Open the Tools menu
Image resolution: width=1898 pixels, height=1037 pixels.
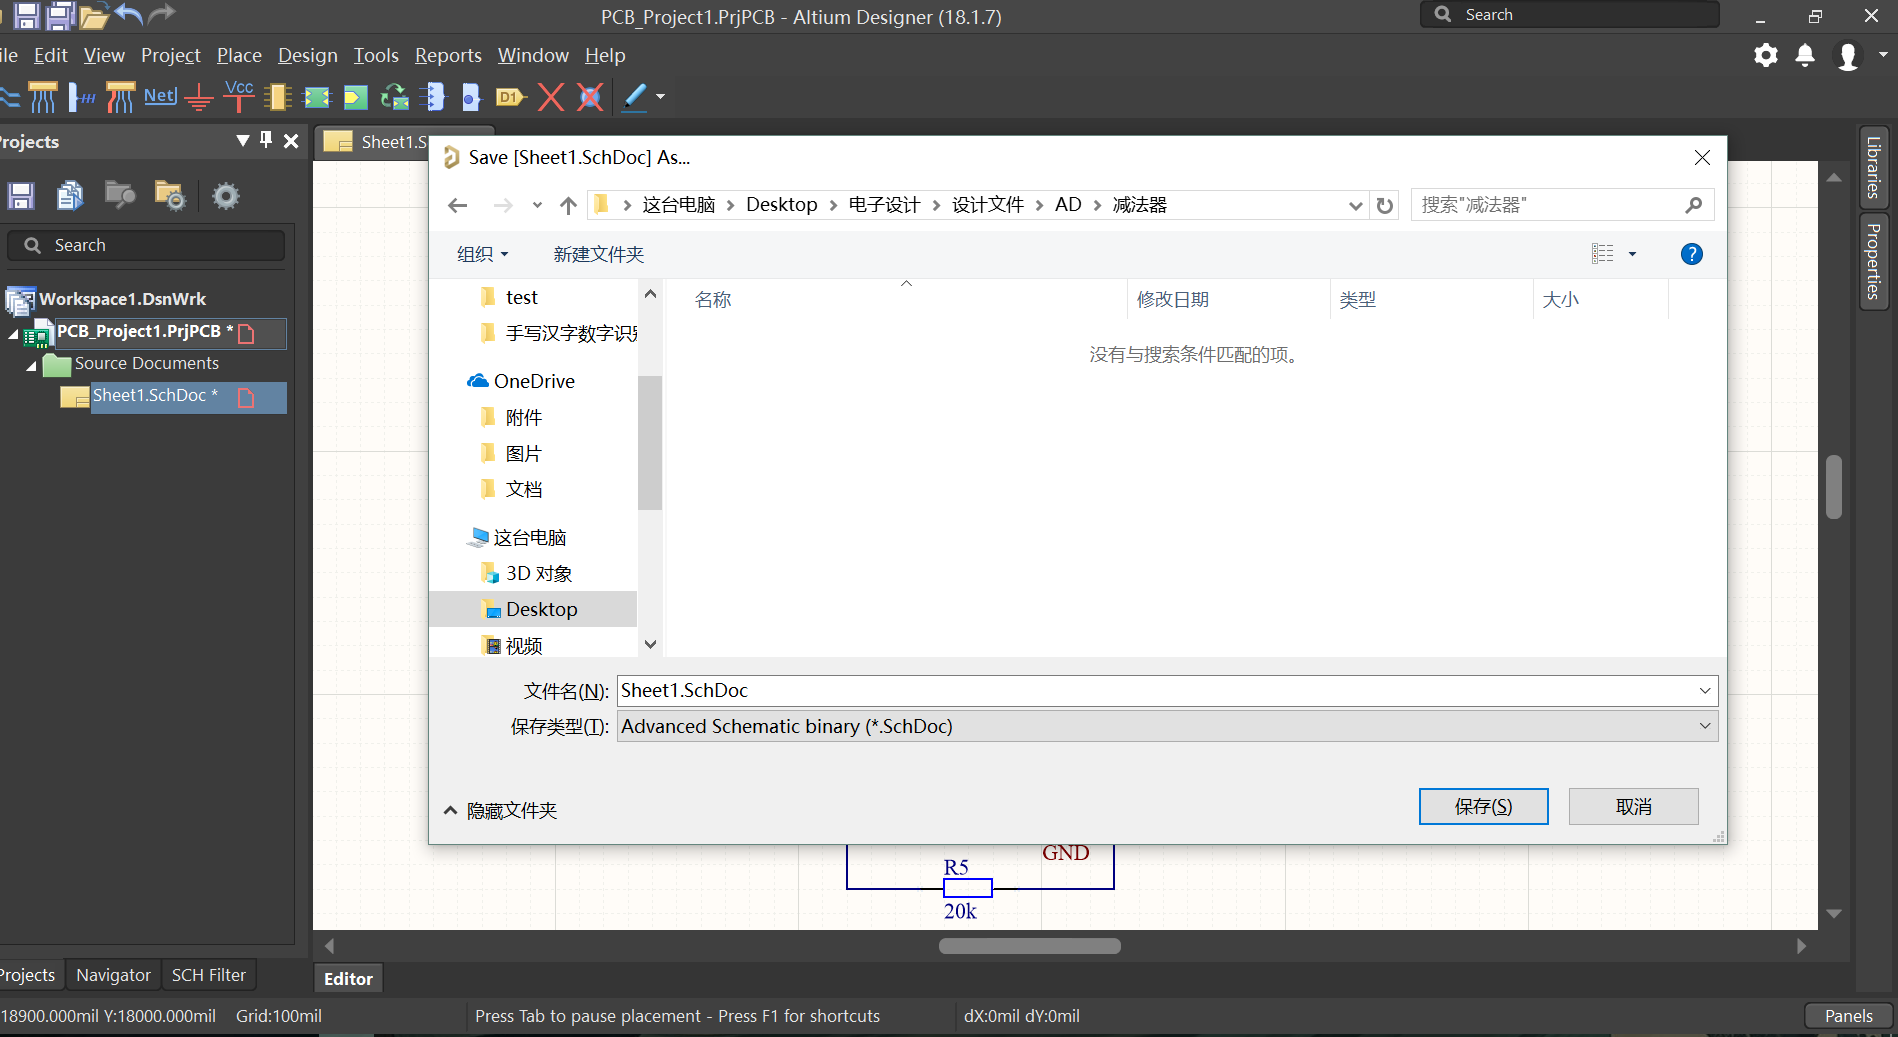(375, 55)
